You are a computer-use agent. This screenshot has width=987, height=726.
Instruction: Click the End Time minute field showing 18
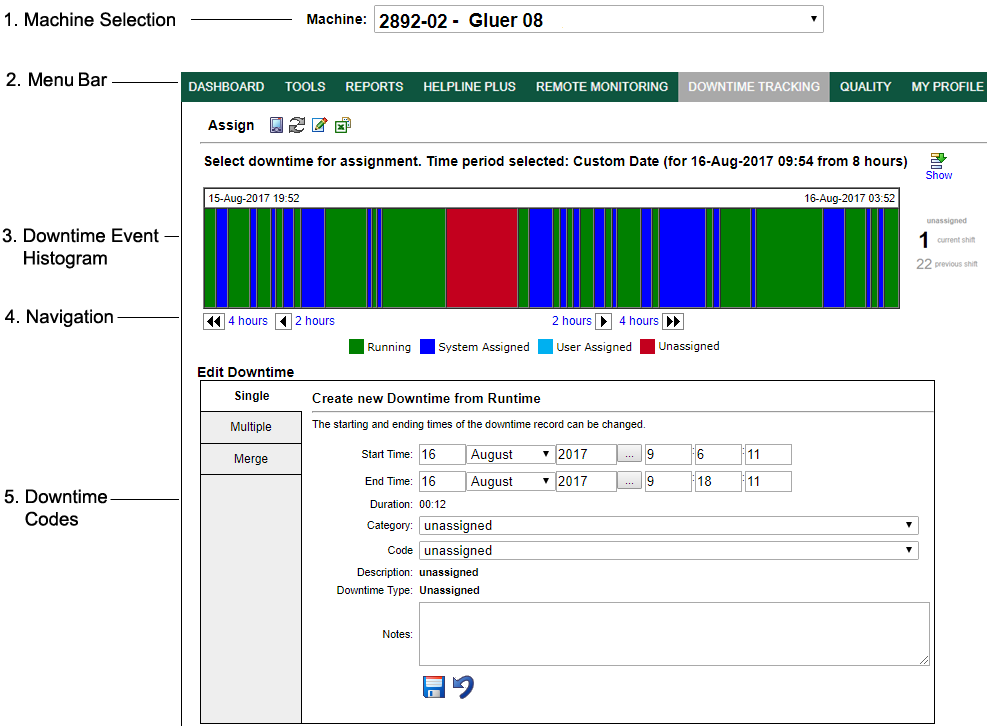[718, 482]
